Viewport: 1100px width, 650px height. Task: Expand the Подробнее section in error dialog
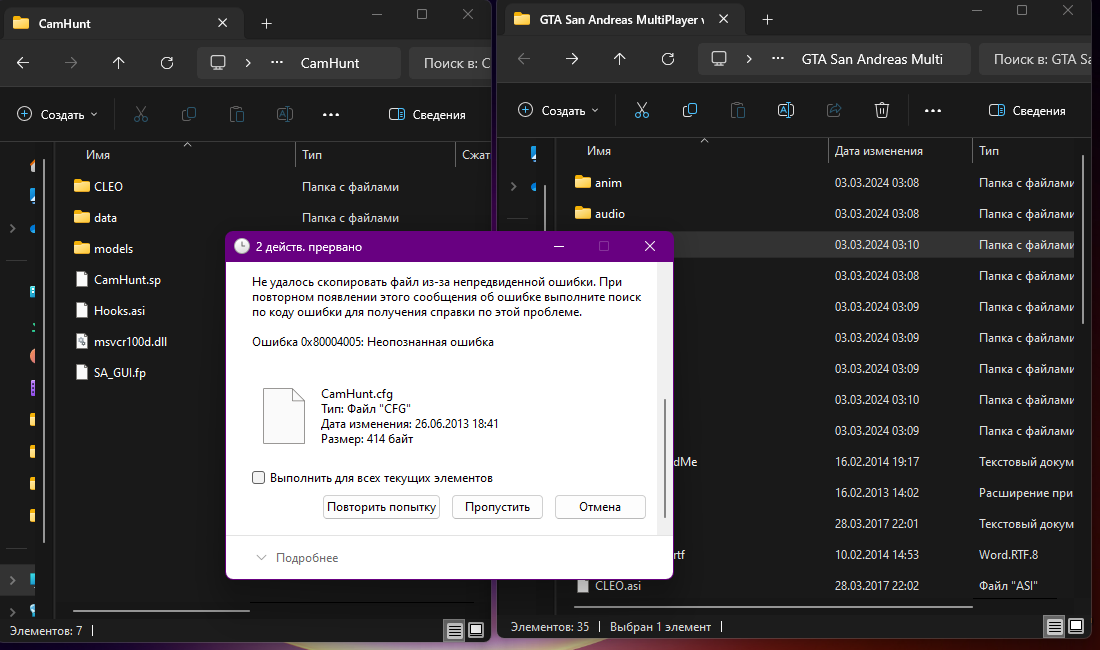tap(297, 557)
